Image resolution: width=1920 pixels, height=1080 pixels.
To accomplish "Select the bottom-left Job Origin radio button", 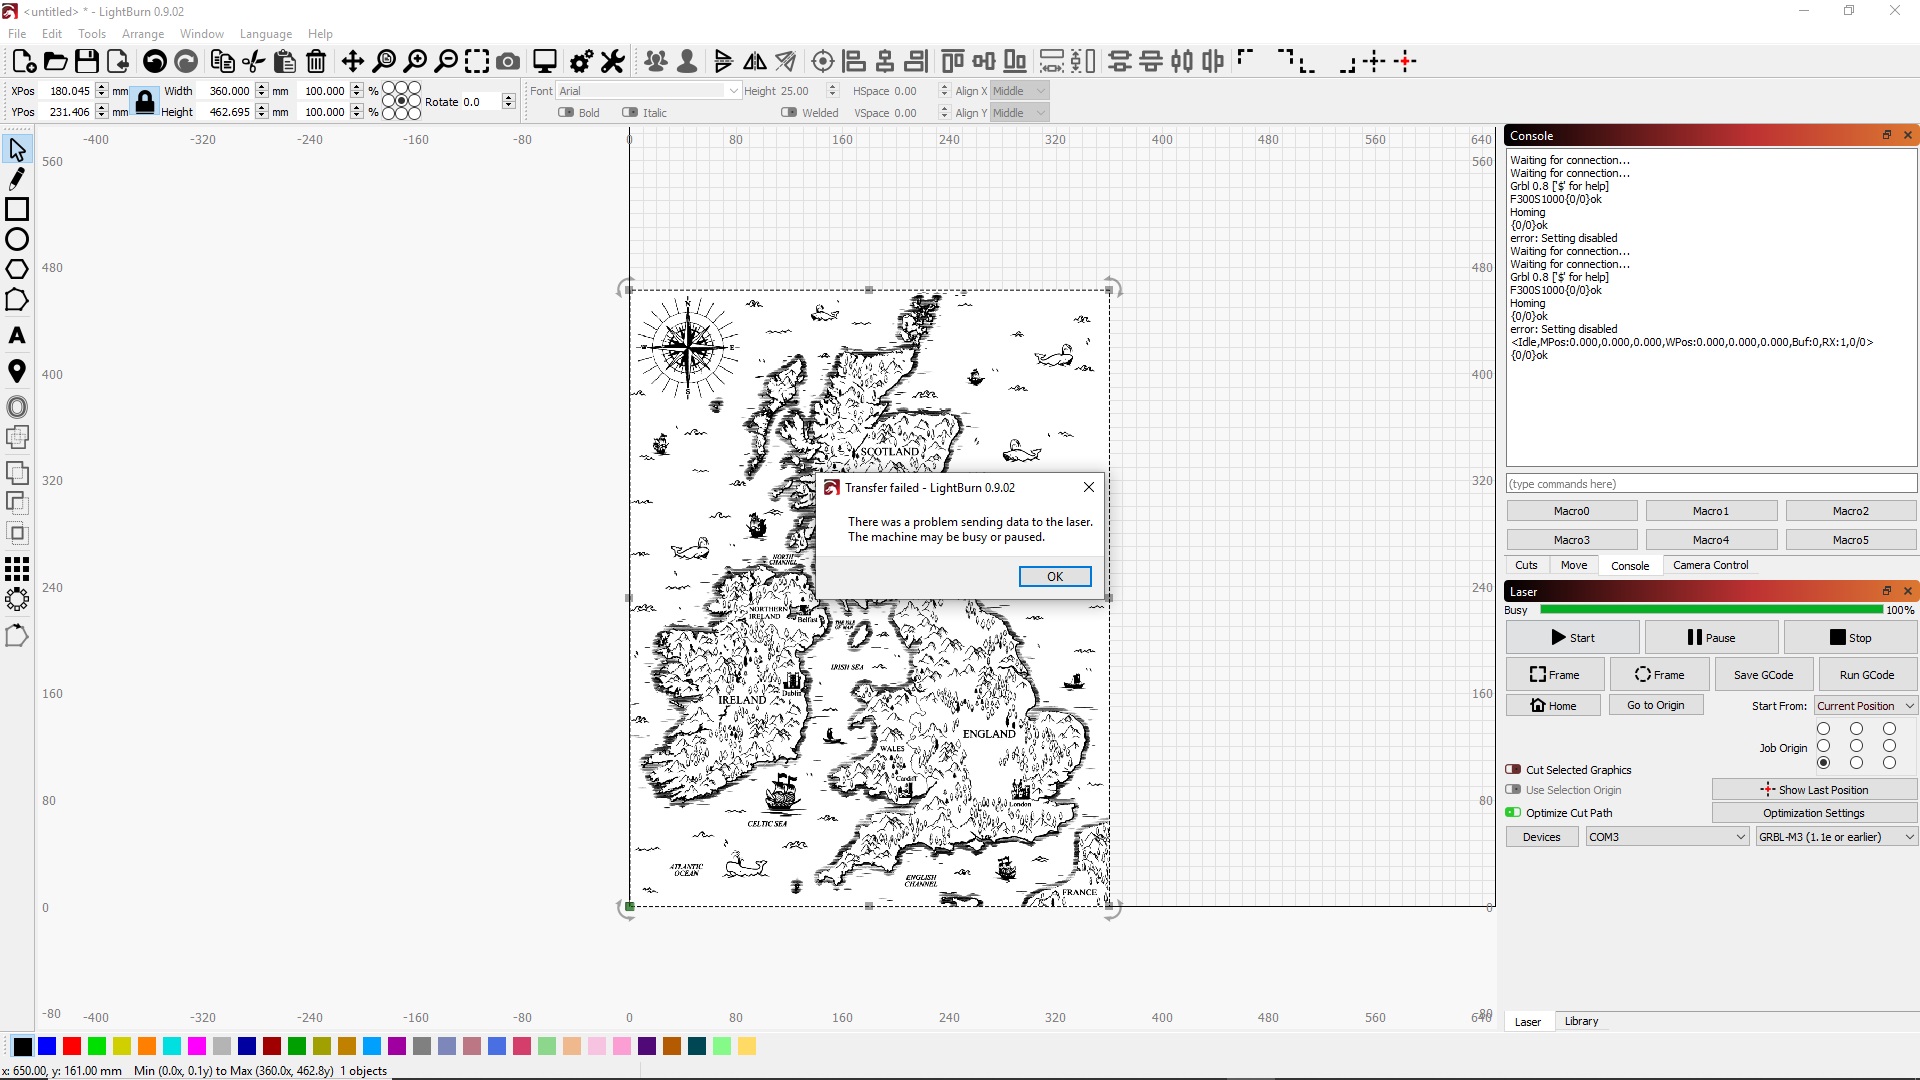I will click(x=1824, y=761).
